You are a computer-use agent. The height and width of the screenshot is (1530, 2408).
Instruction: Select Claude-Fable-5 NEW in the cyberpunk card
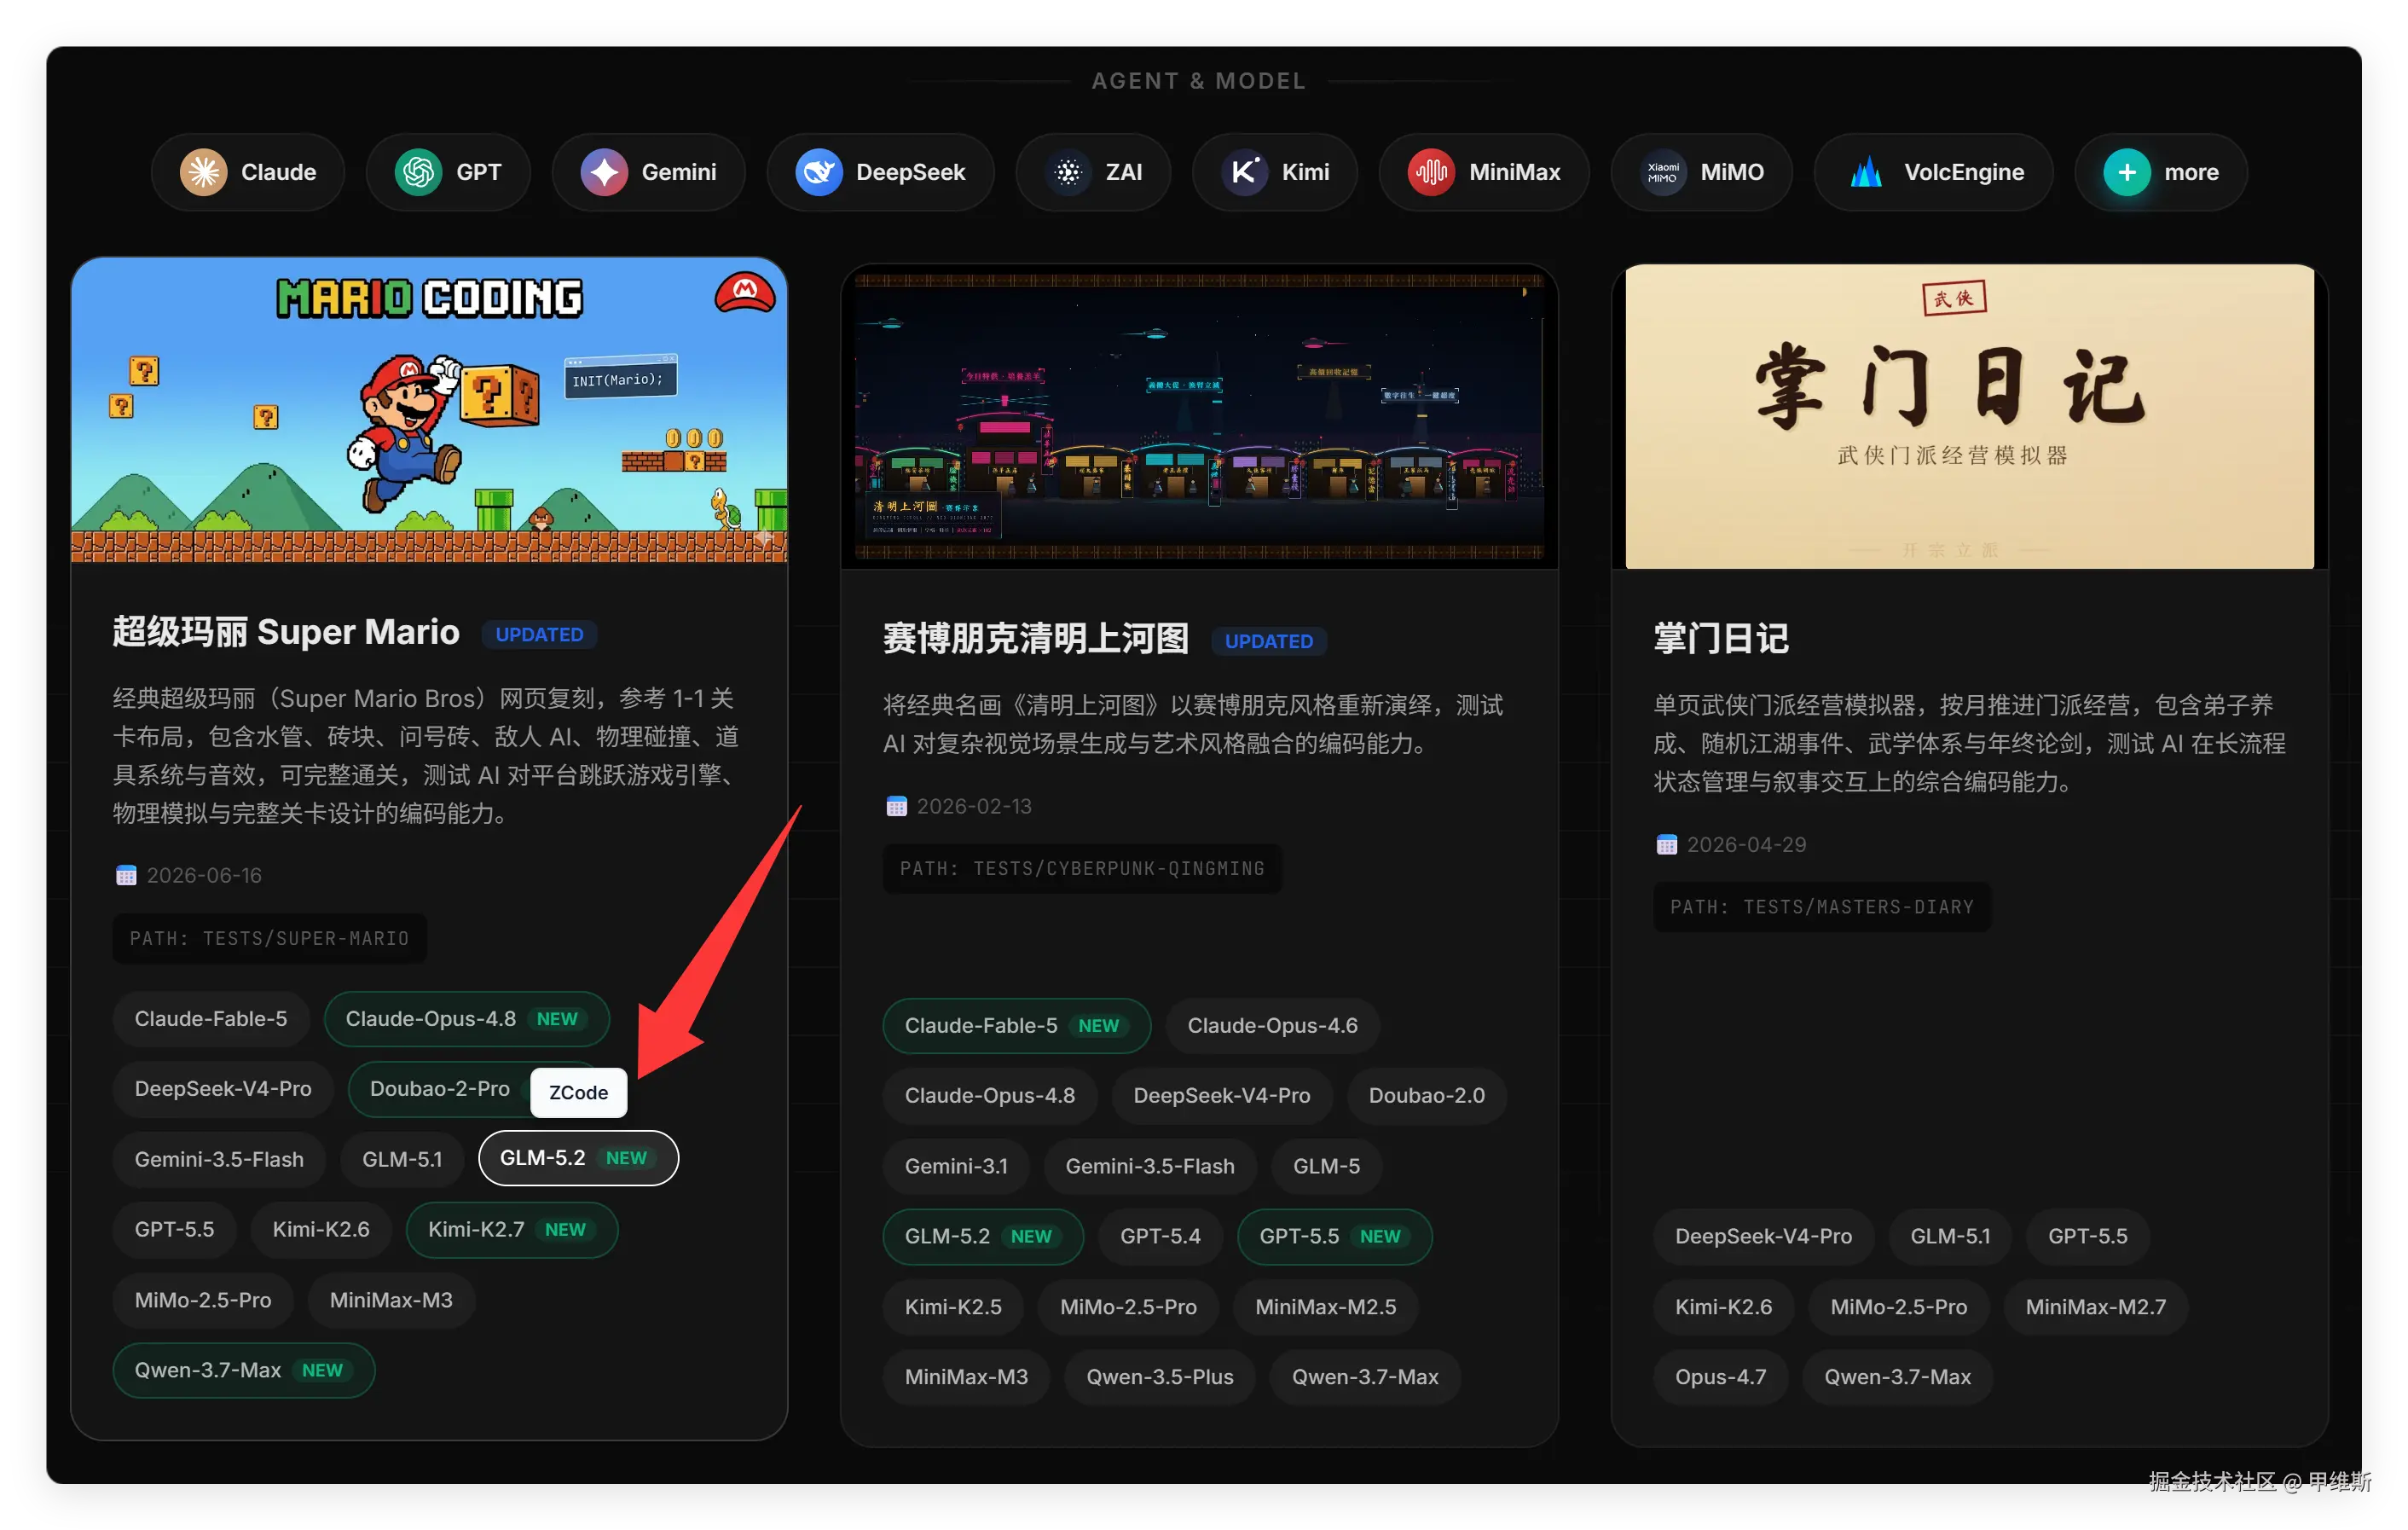click(1016, 1026)
